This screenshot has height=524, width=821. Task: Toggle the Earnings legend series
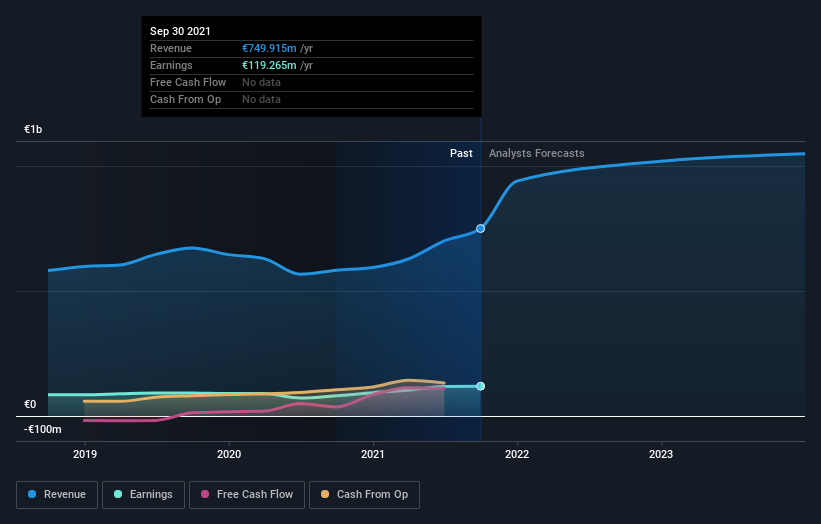pyautogui.click(x=143, y=495)
